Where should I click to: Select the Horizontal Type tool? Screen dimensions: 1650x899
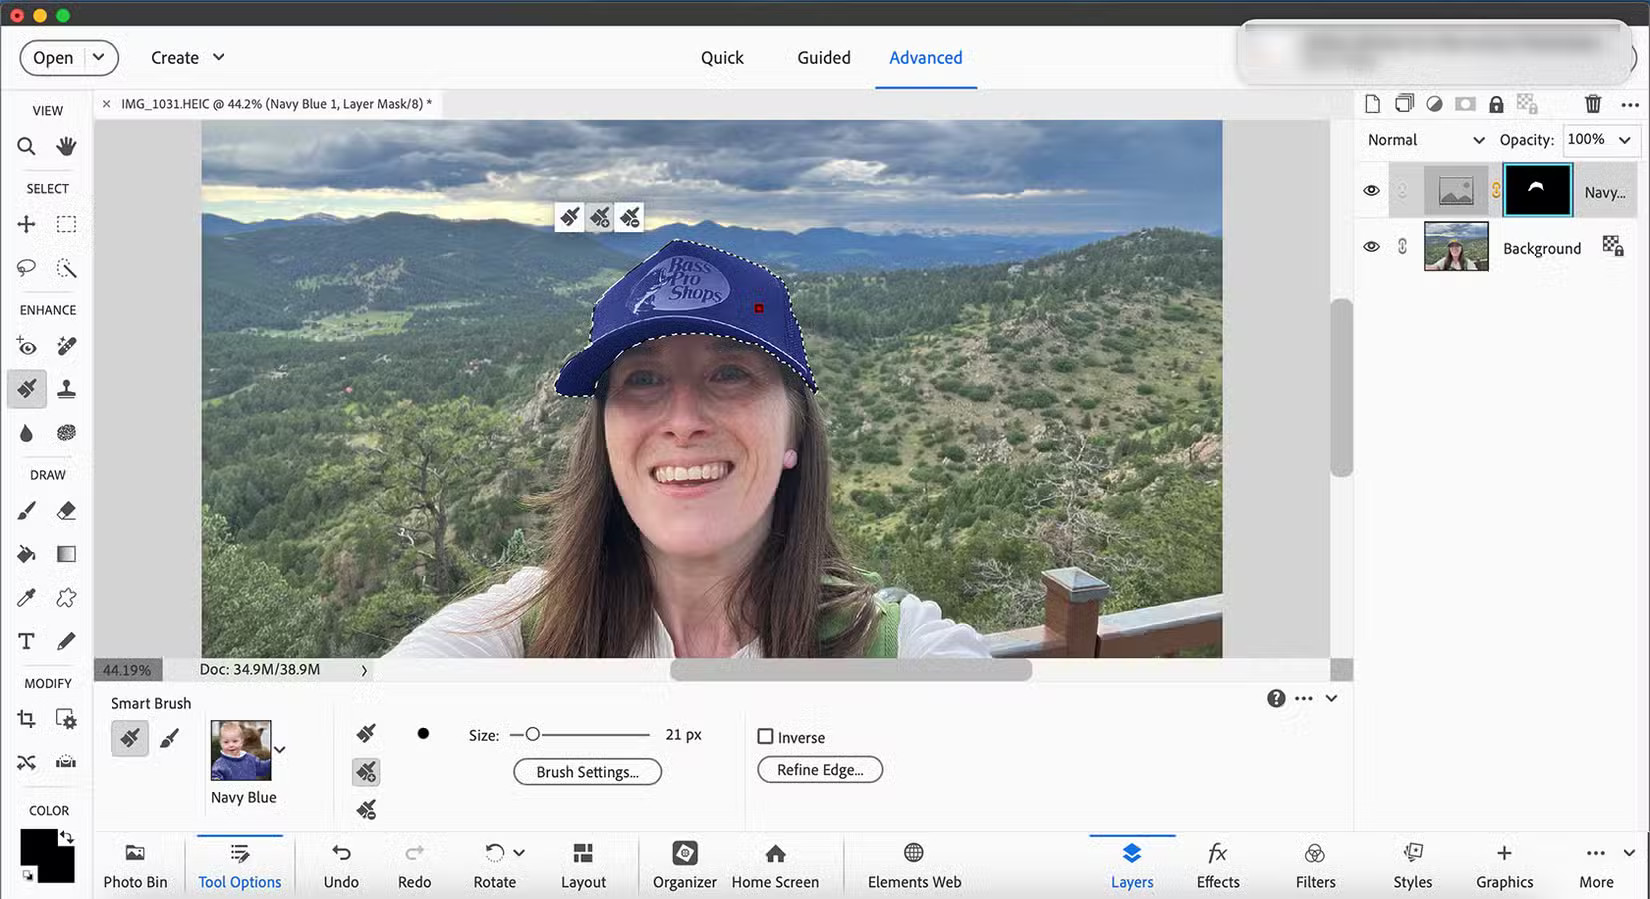(27, 641)
